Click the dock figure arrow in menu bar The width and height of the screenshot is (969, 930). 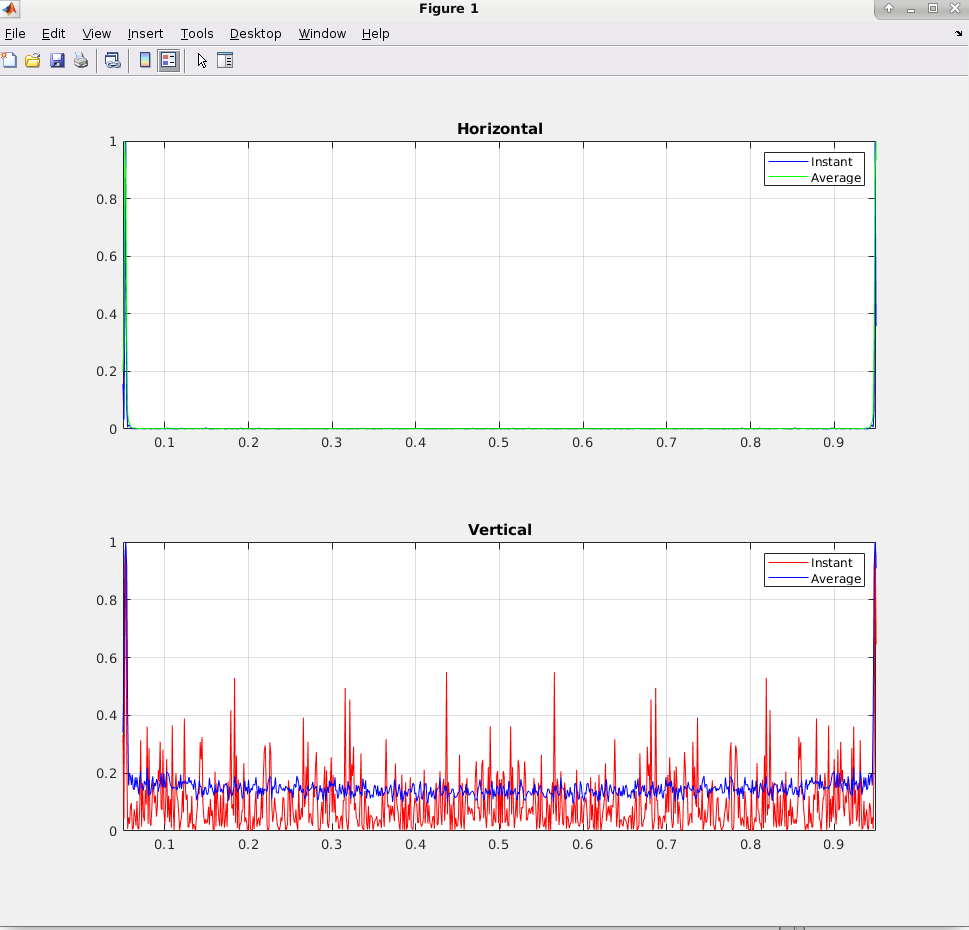coord(958,34)
